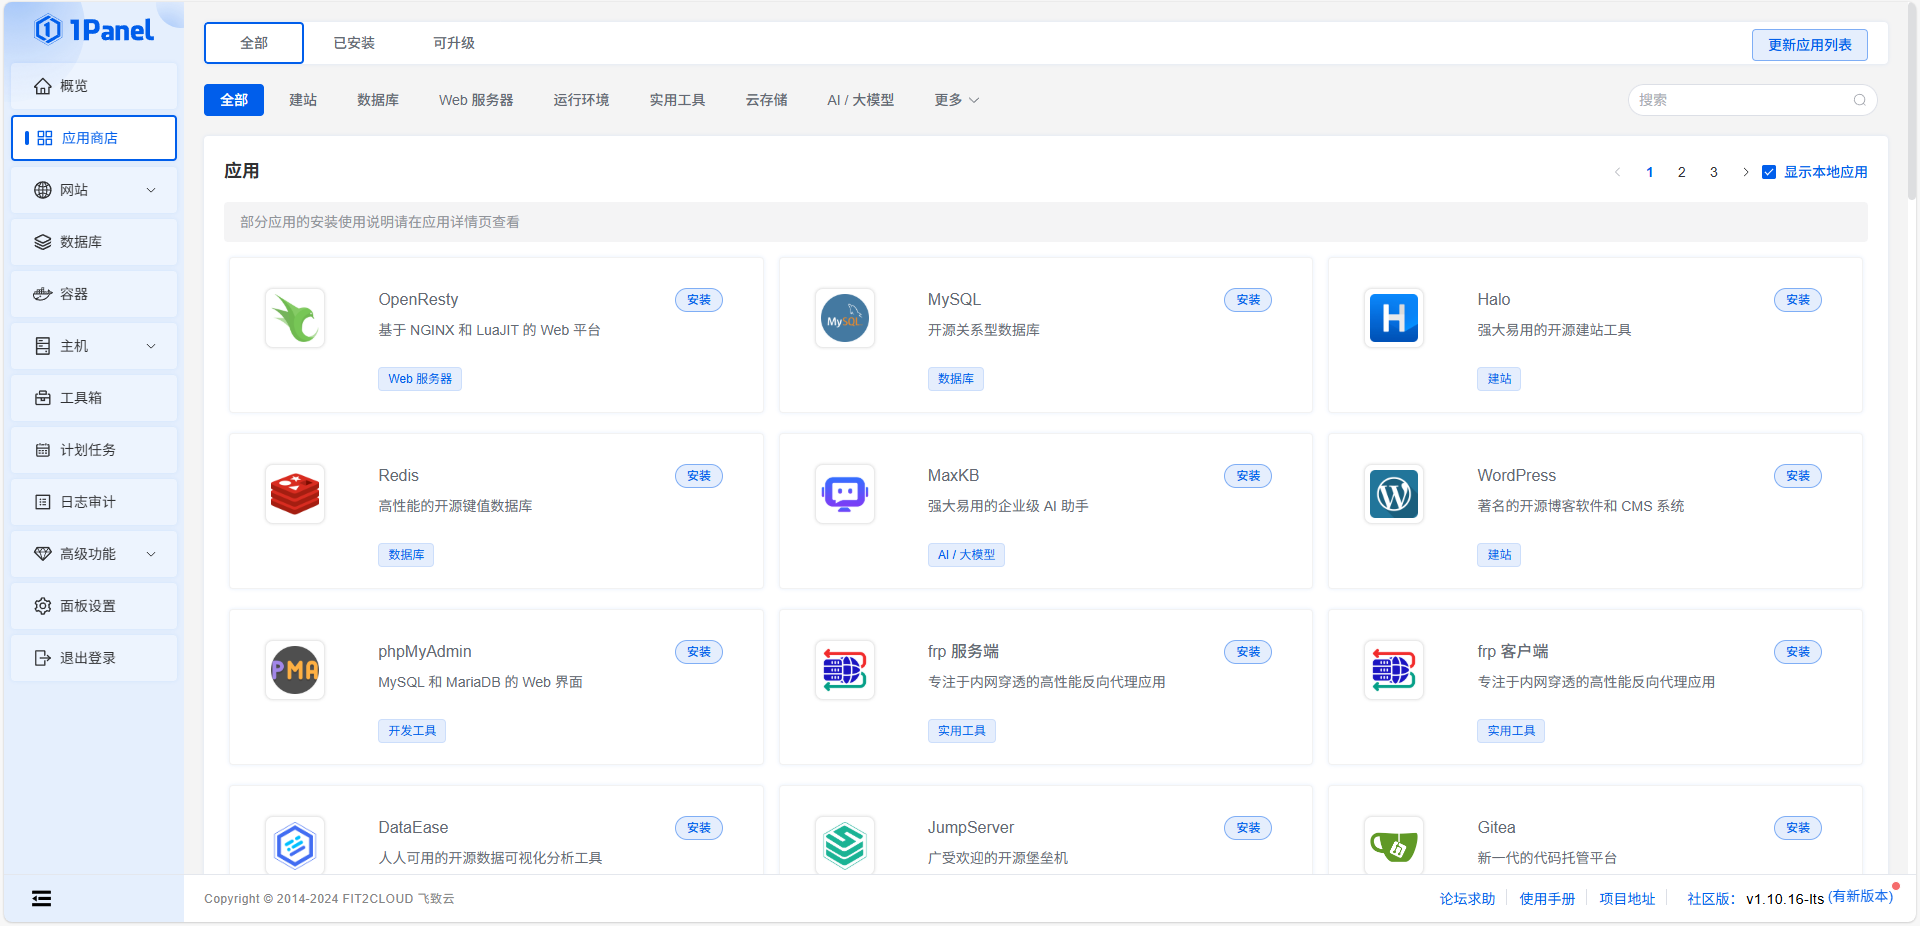Click the 数据库 tag under Redis

[x=406, y=555]
